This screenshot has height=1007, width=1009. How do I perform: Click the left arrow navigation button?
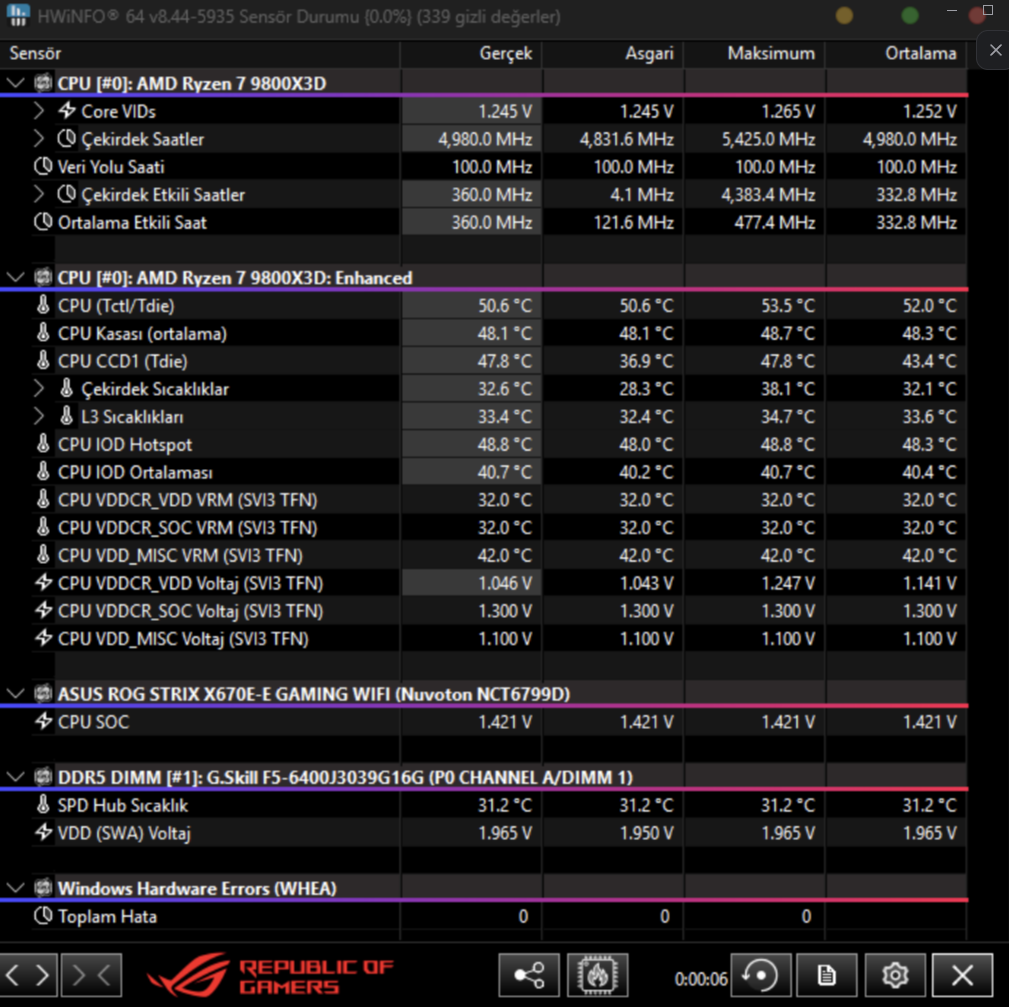(13, 975)
